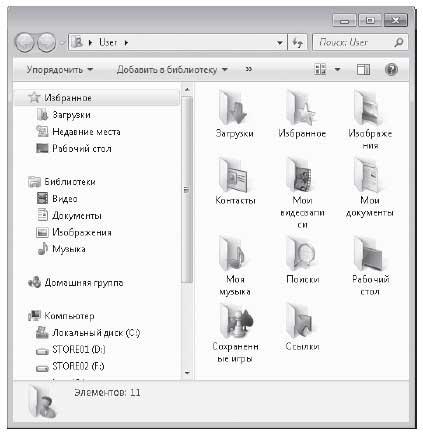The image size is (423, 435).
Task: Expand the Упорядочить dropdown menu
Action: [60, 70]
